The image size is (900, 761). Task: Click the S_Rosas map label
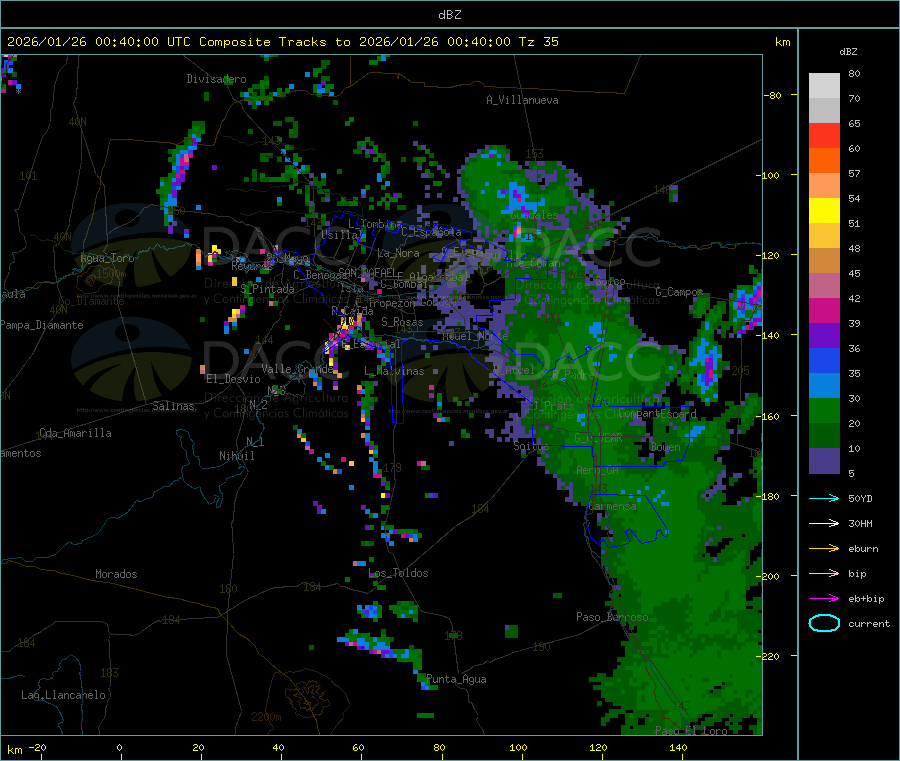(x=402, y=322)
